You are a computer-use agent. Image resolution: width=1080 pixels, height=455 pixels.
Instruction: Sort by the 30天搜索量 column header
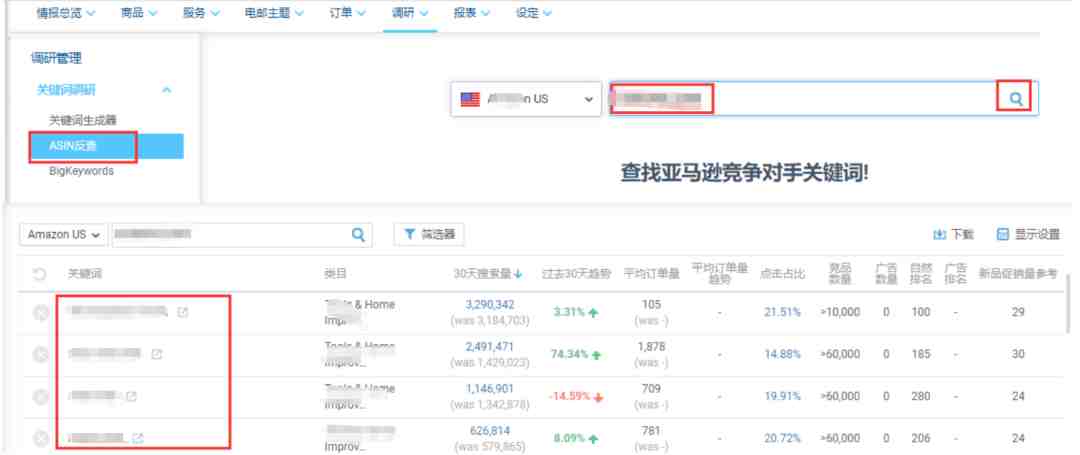(x=491, y=274)
